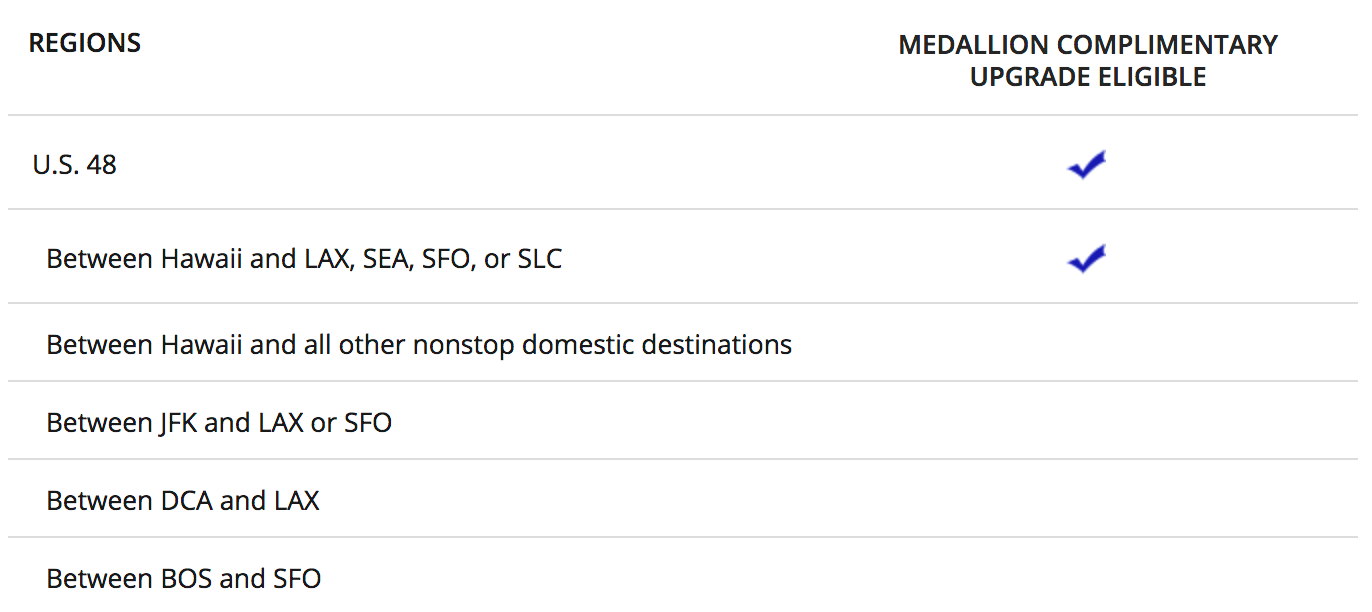Click the Between DCA and LAX row label
This screenshot has width=1372, height=612.
(x=183, y=500)
